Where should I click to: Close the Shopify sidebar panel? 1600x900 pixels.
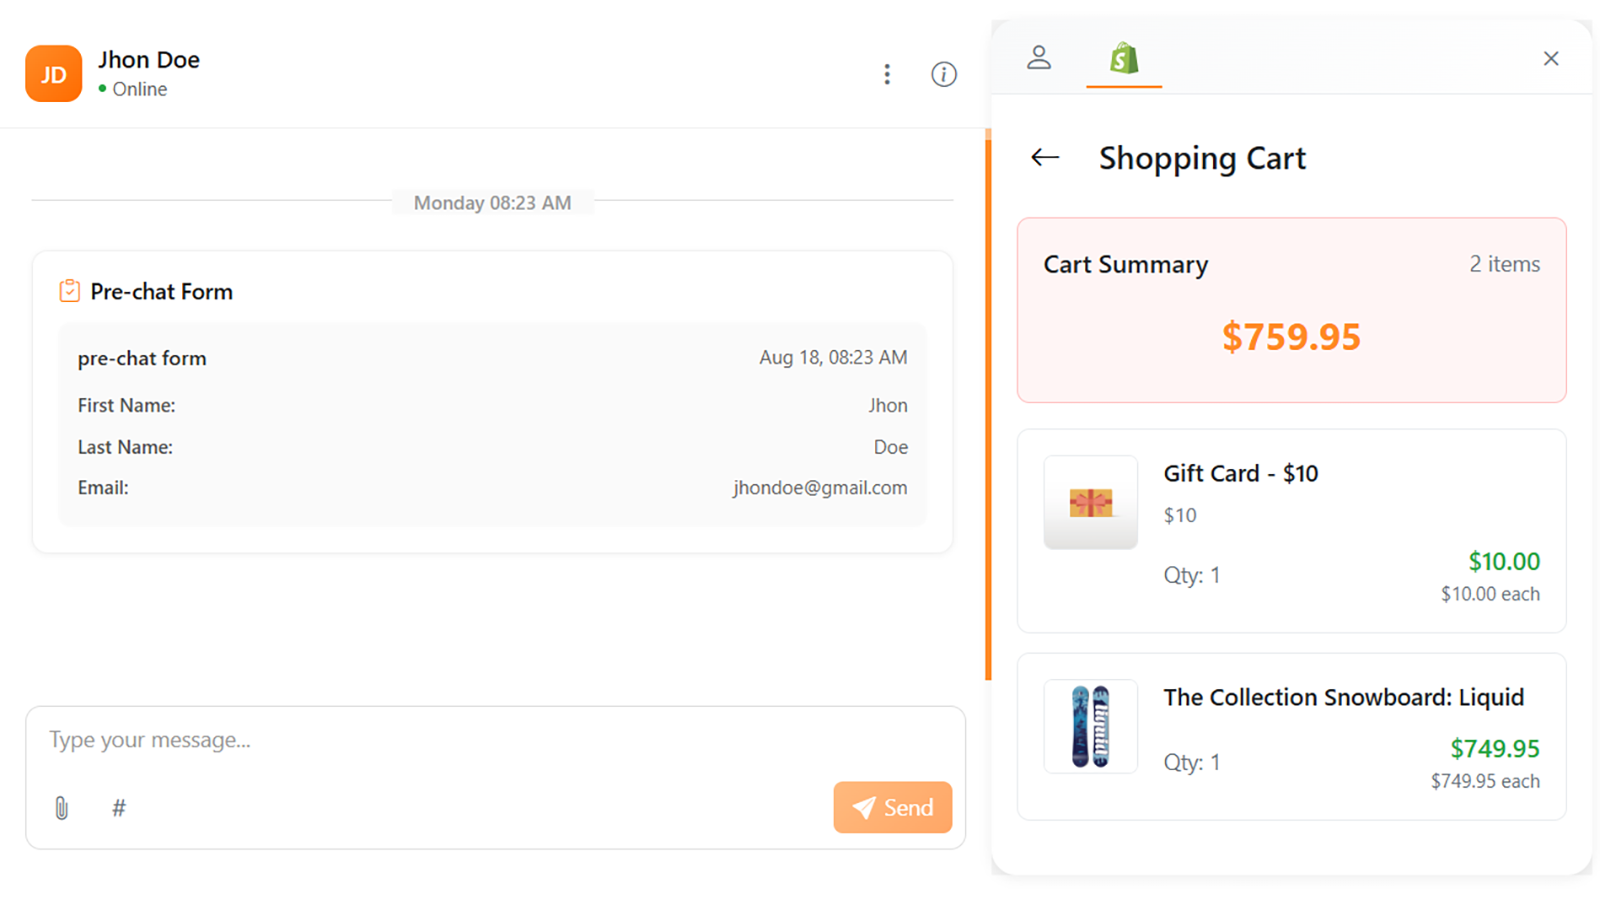(1550, 59)
